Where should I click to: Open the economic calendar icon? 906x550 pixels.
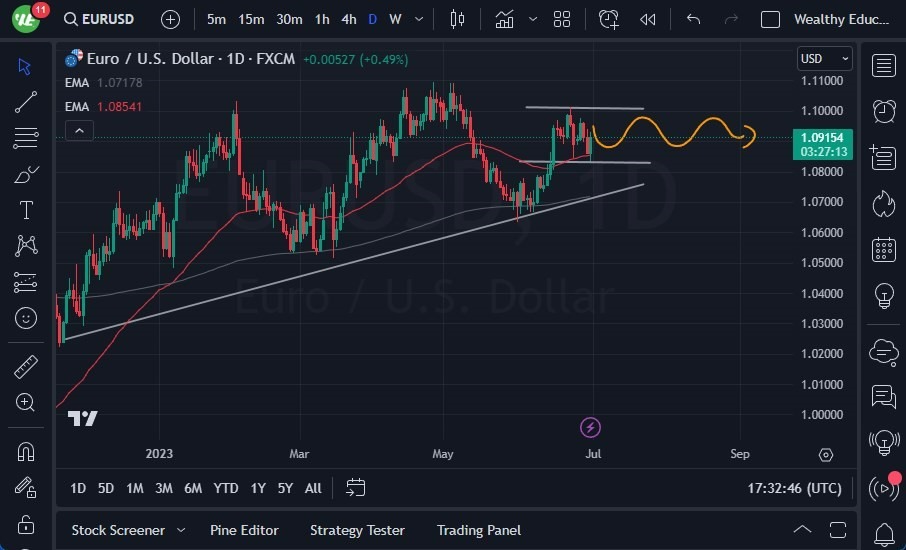pos(883,249)
